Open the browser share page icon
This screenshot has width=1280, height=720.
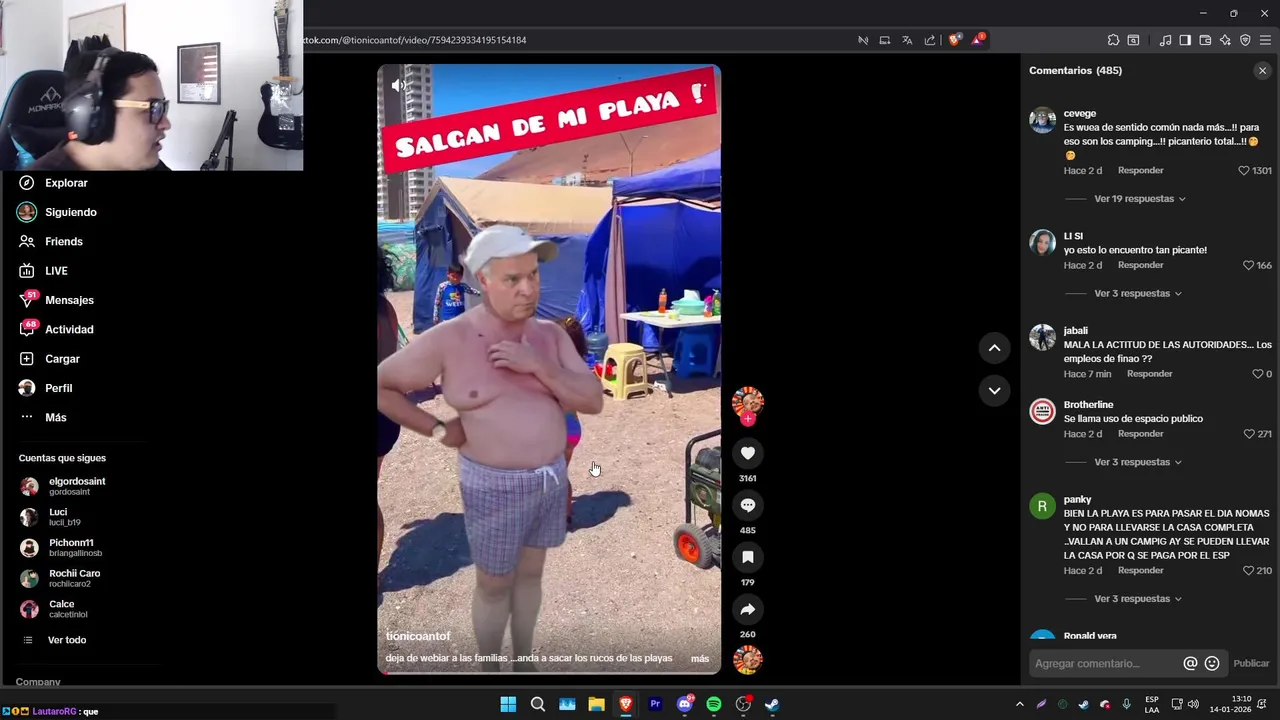[x=930, y=40]
